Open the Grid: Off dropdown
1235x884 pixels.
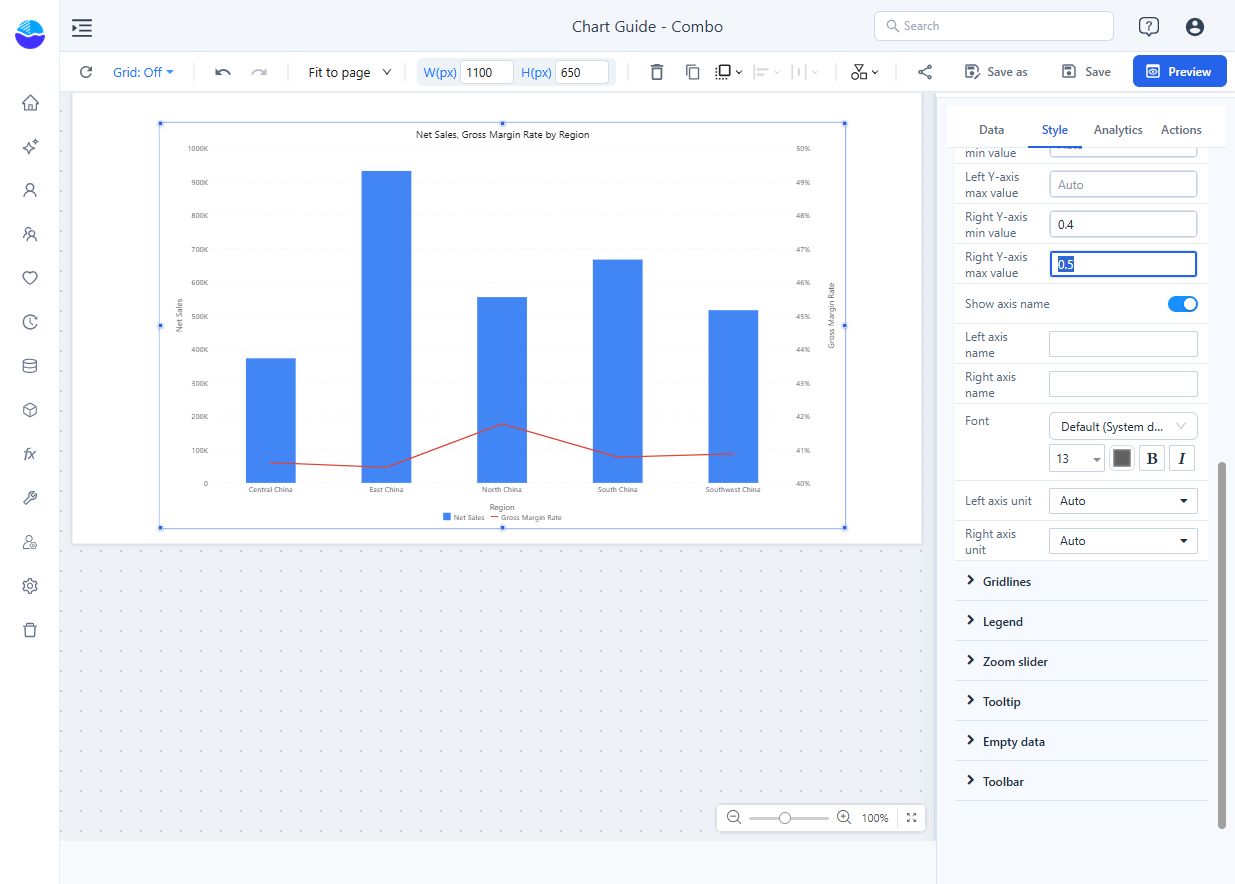[143, 72]
